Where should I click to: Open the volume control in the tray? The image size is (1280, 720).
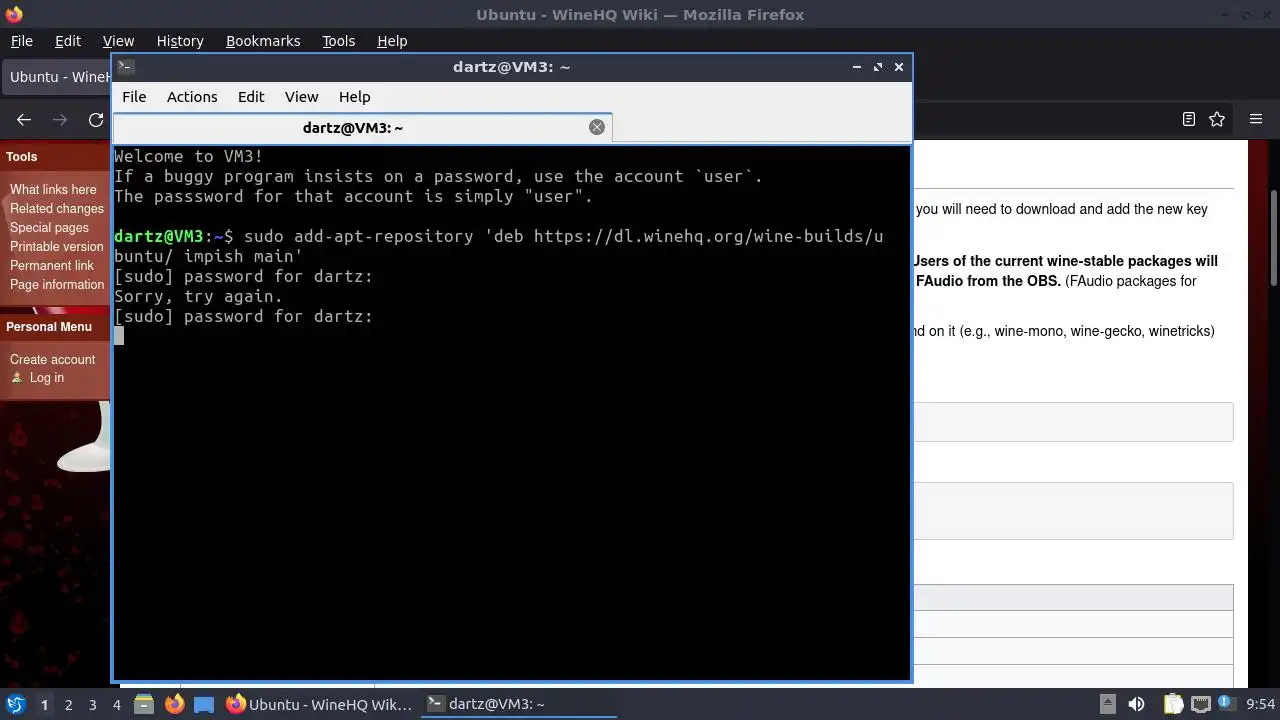(1136, 704)
